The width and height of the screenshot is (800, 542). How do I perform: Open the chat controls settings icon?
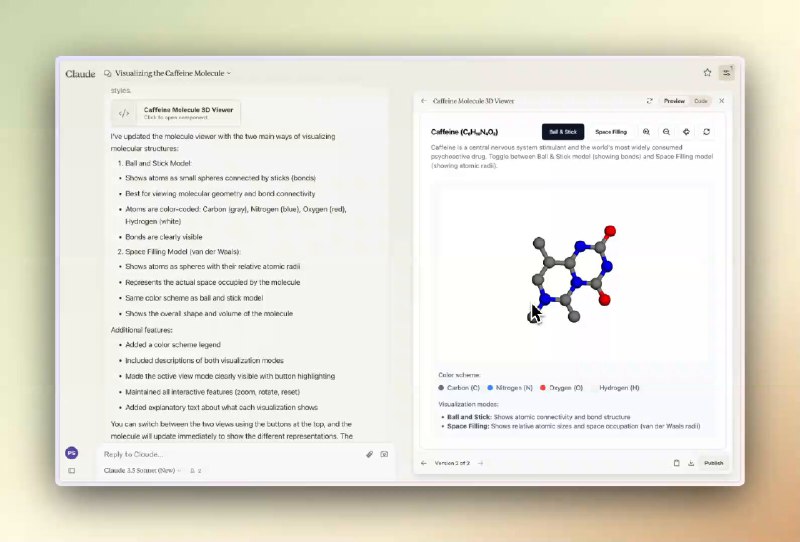pos(727,73)
